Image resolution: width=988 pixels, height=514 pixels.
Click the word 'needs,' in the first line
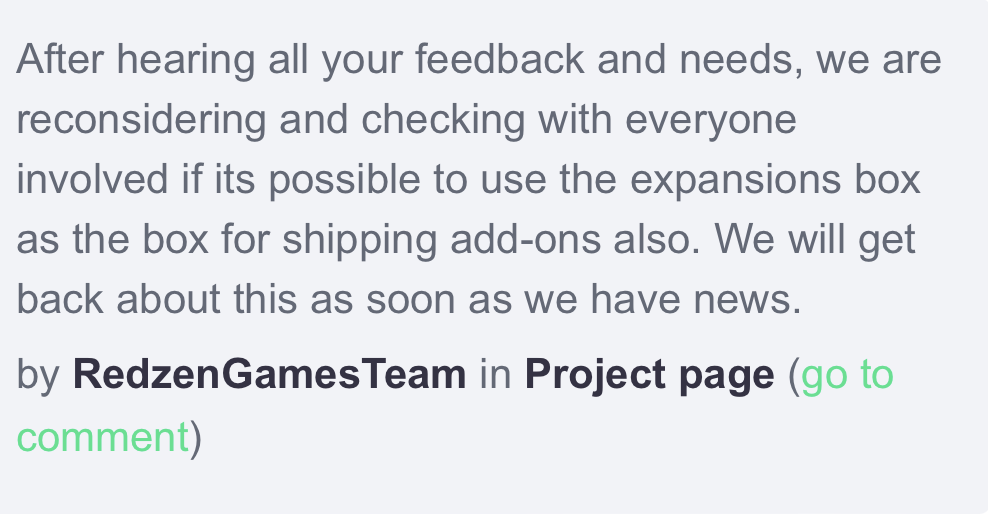coord(741,60)
